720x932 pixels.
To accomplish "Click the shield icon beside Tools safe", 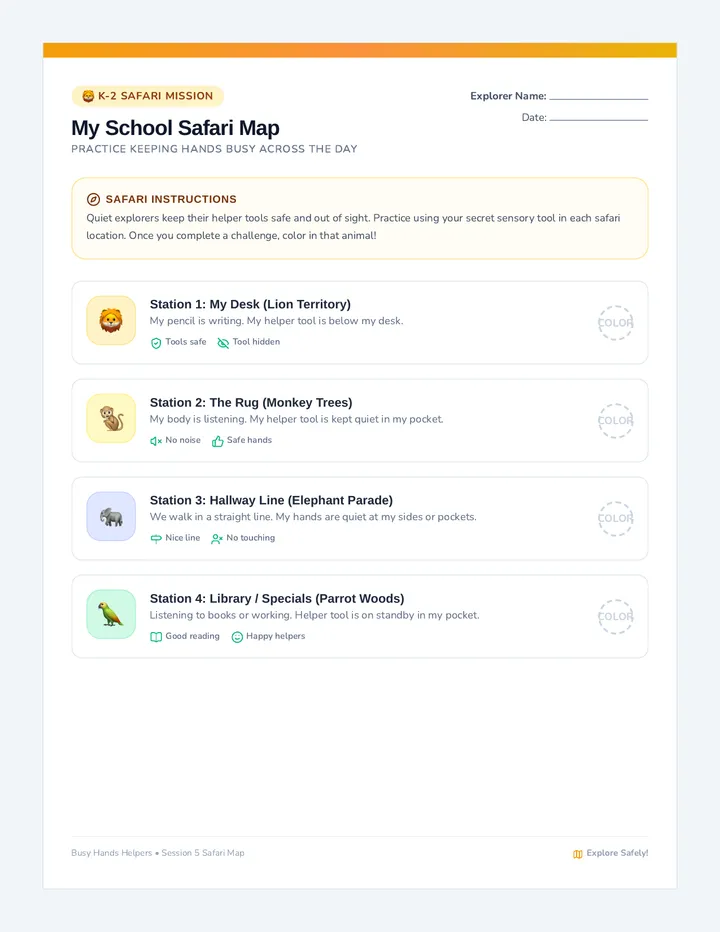I will point(156,343).
